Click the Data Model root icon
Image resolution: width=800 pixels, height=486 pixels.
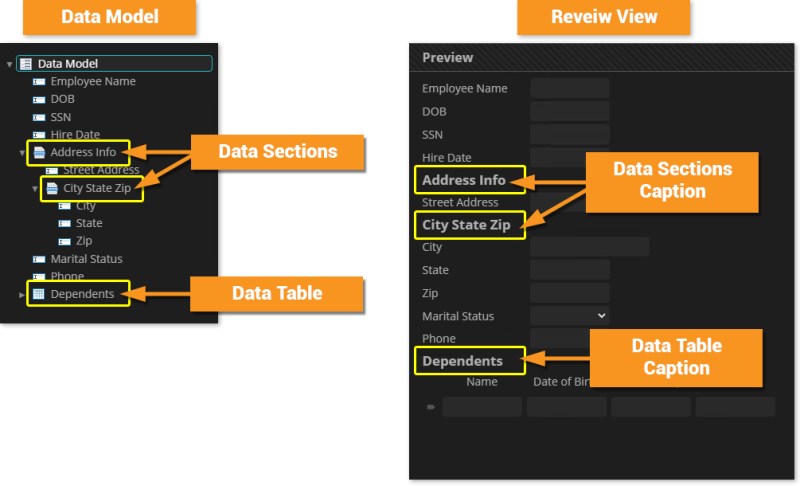click(26, 64)
